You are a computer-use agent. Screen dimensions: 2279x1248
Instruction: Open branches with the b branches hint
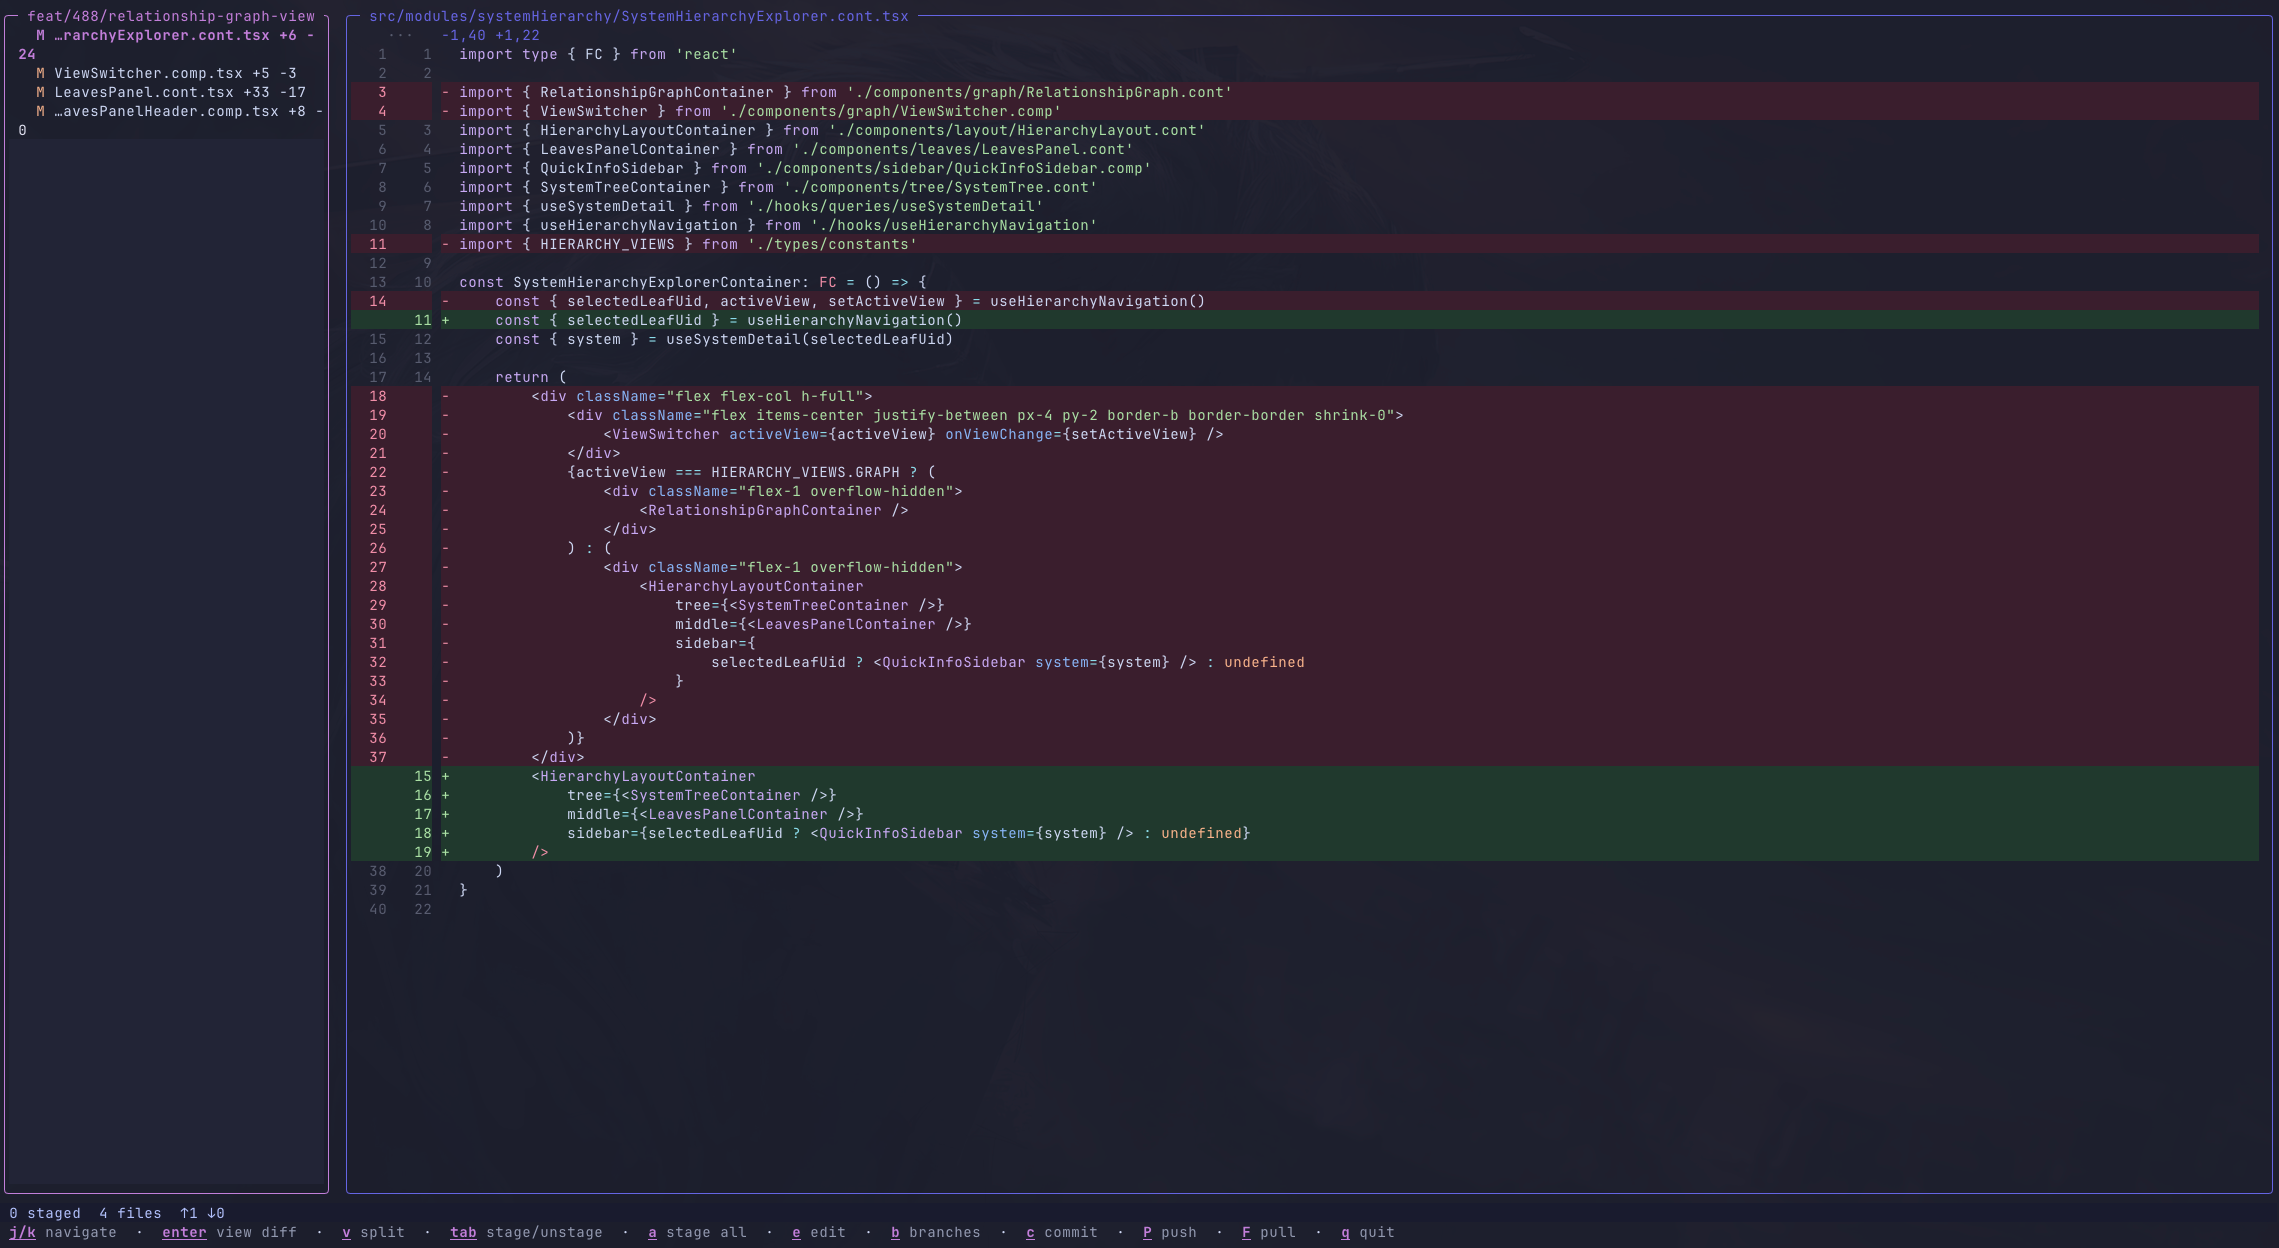[936, 1232]
